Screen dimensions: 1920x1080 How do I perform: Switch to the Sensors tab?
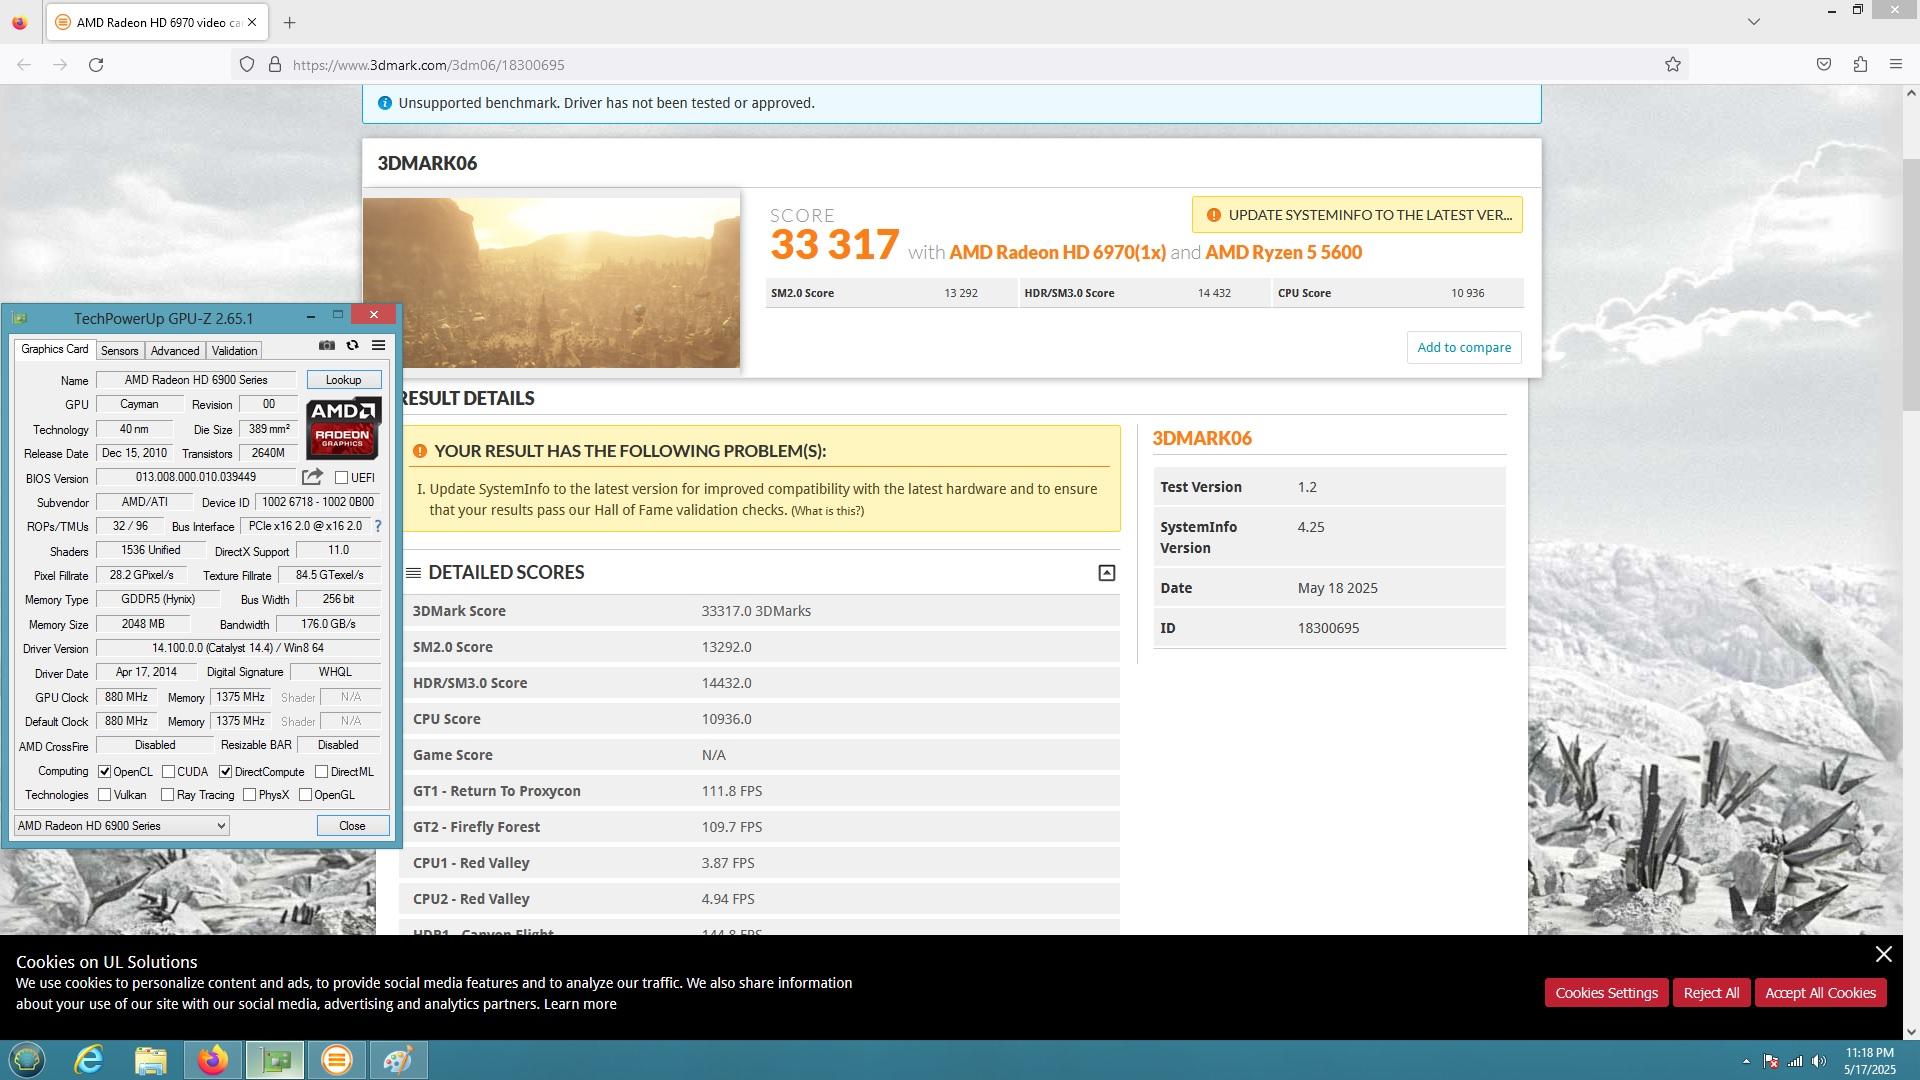click(119, 351)
